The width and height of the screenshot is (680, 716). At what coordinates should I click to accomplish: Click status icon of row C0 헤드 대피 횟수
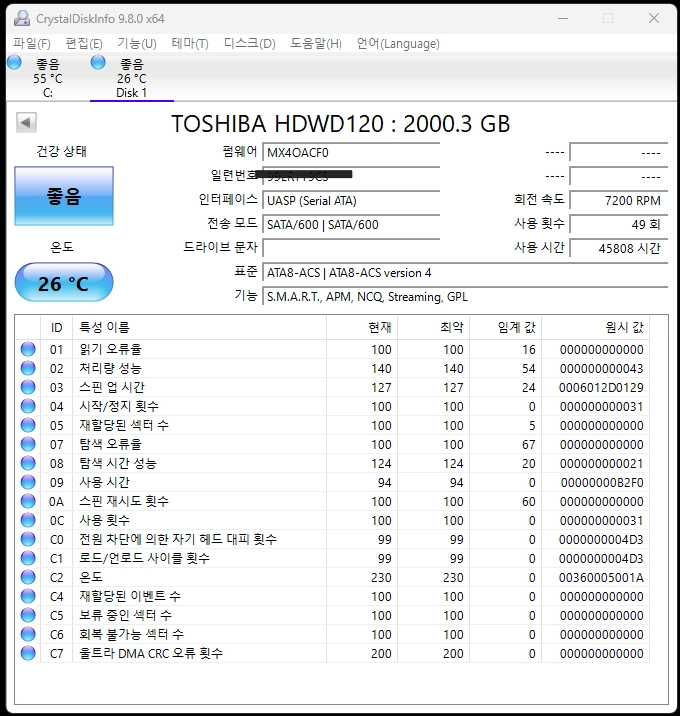28,539
